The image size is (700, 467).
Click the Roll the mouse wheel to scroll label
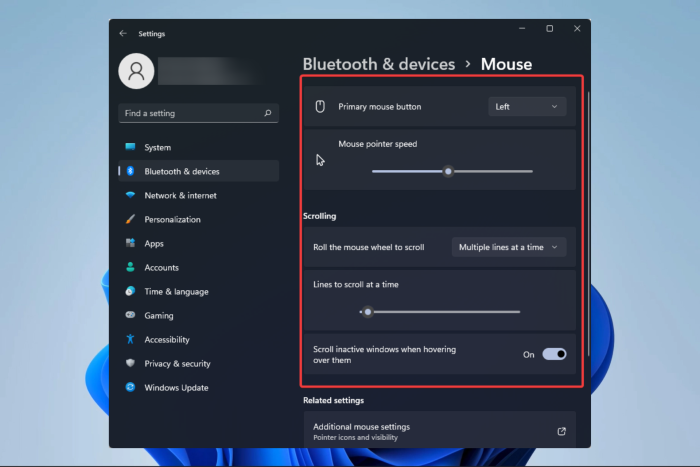click(369, 247)
